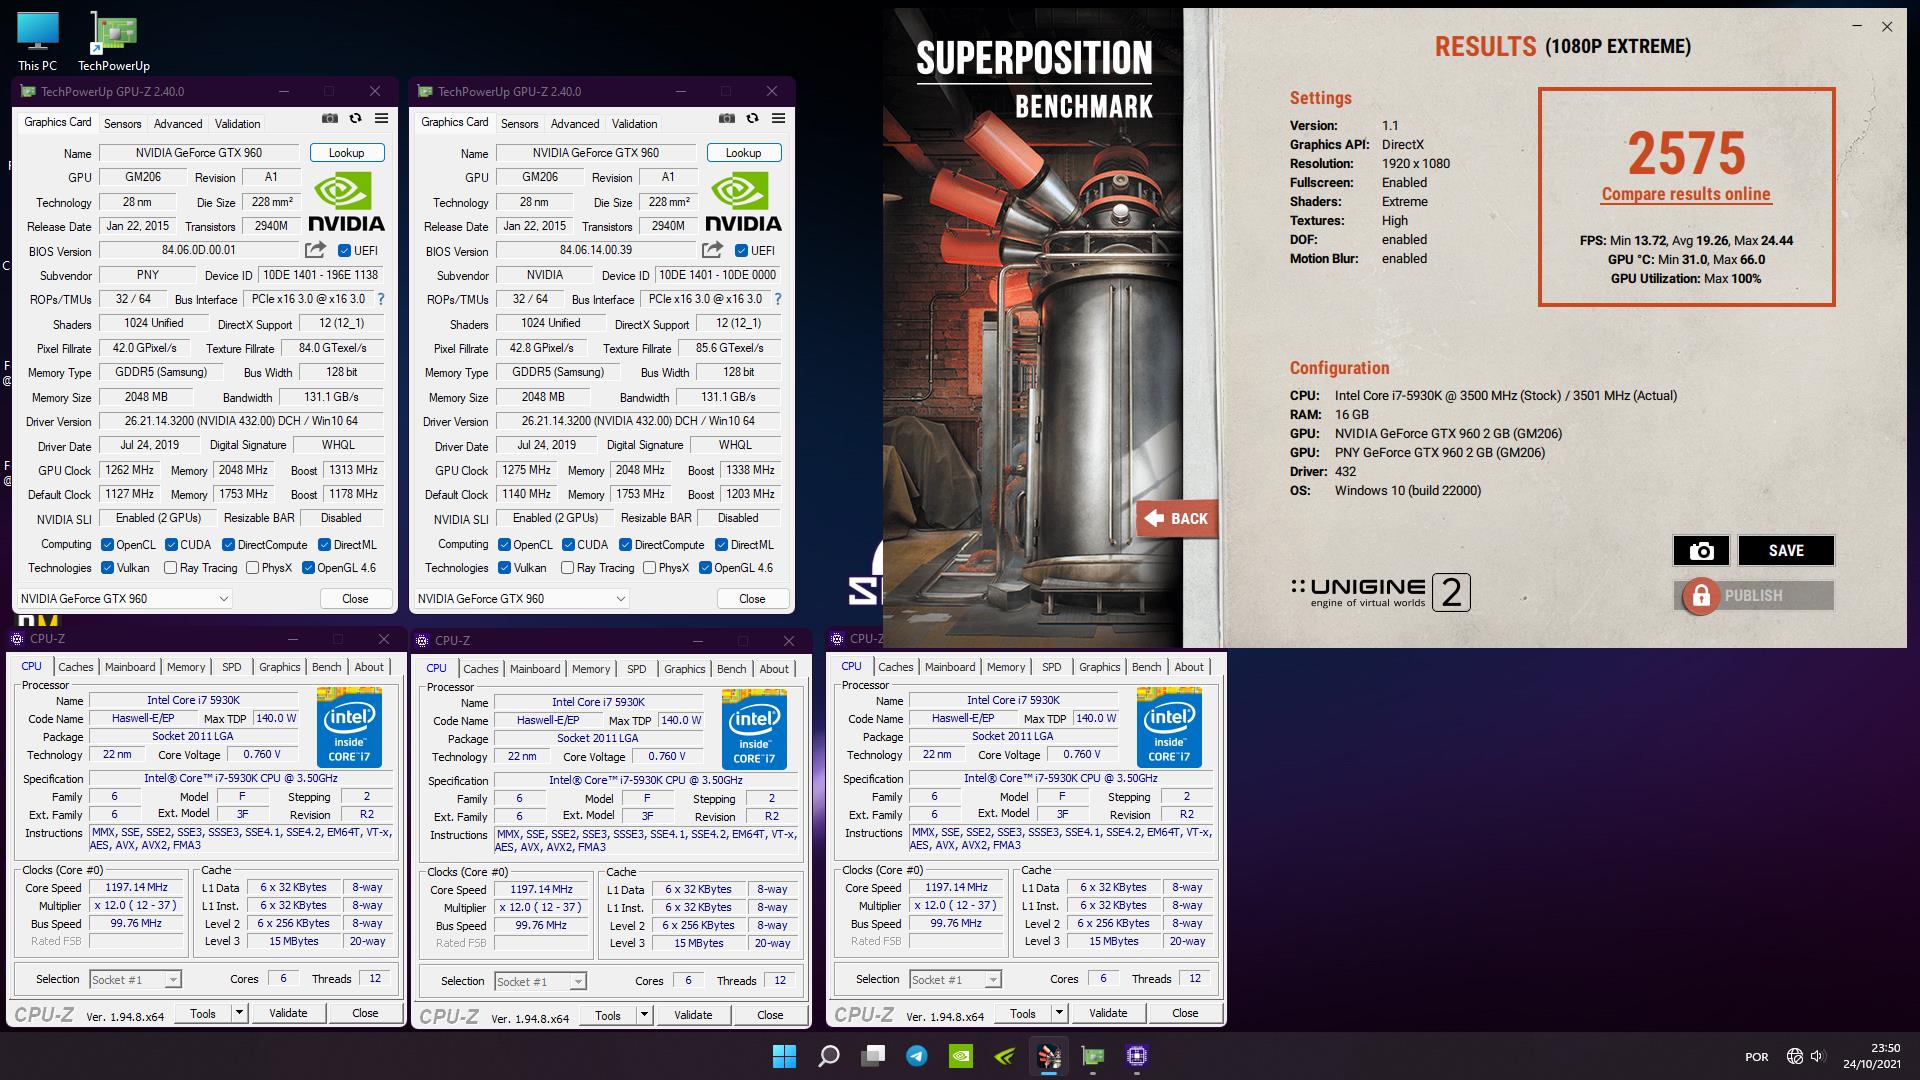Expand Tools arrow in middle CPU-Z
Image resolution: width=1920 pixels, height=1080 pixels.
[x=644, y=1015]
